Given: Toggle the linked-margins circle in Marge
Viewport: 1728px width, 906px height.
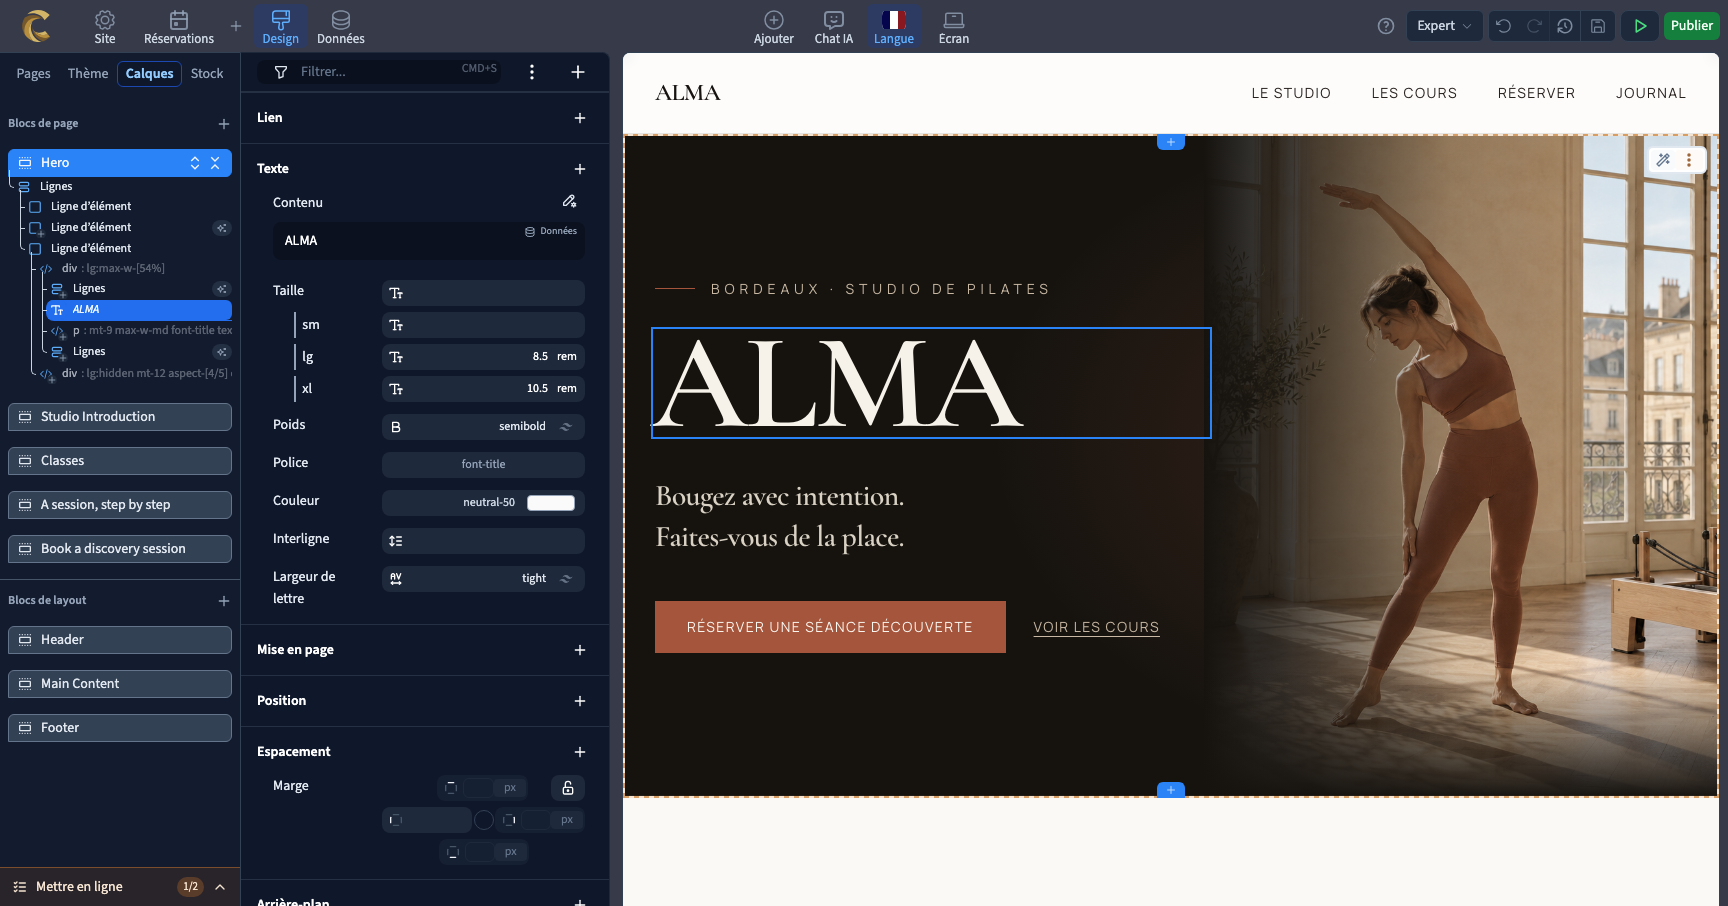Looking at the screenshot, I should pyautogui.click(x=484, y=820).
